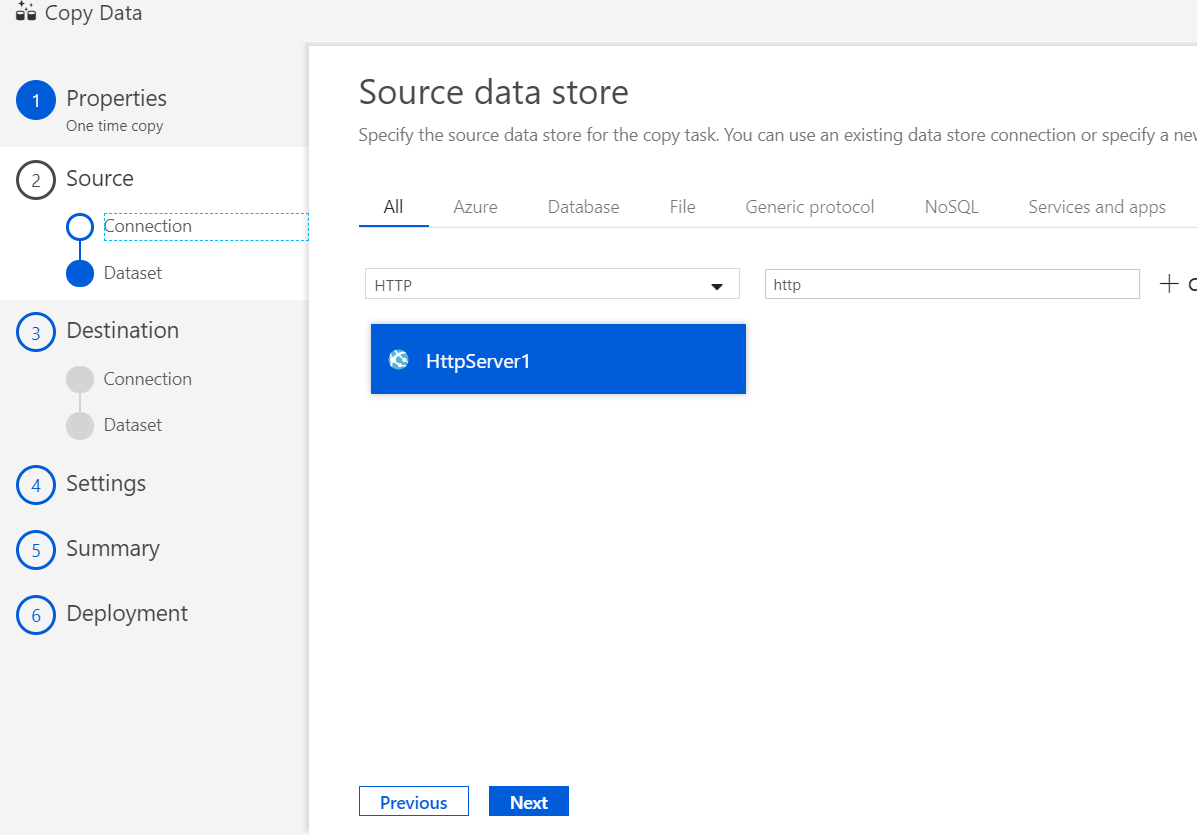
Task: Click step 5 Summary circle icon
Action: pyautogui.click(x=36, y=550)
